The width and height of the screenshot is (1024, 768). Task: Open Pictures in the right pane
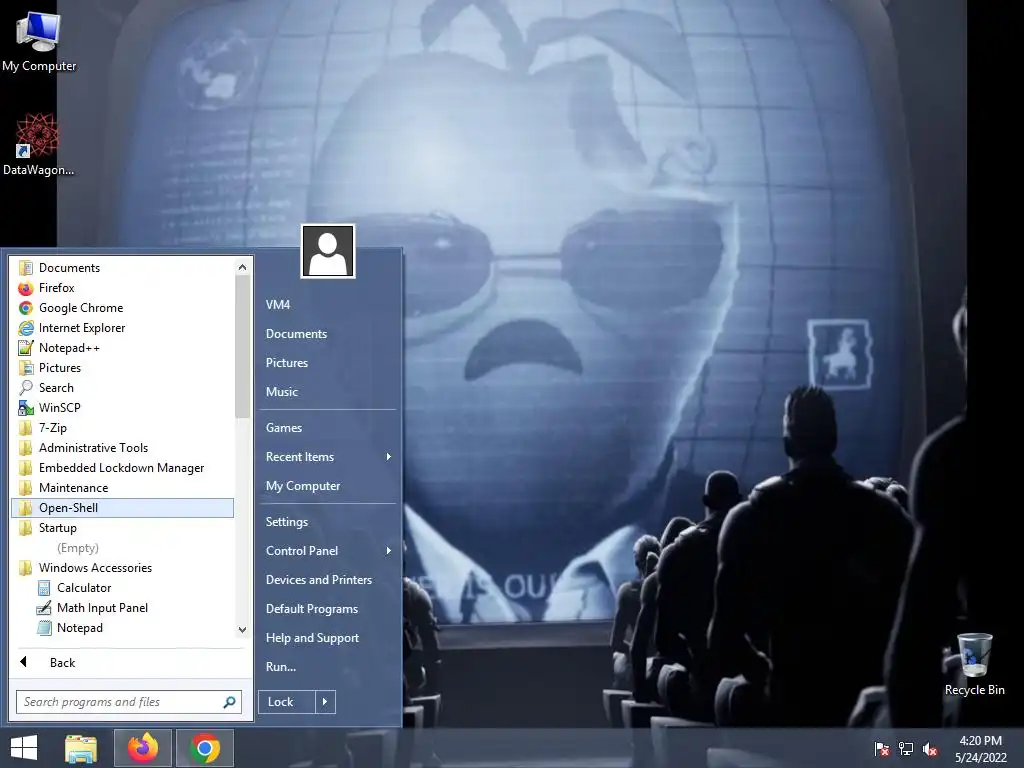[328, 363]
